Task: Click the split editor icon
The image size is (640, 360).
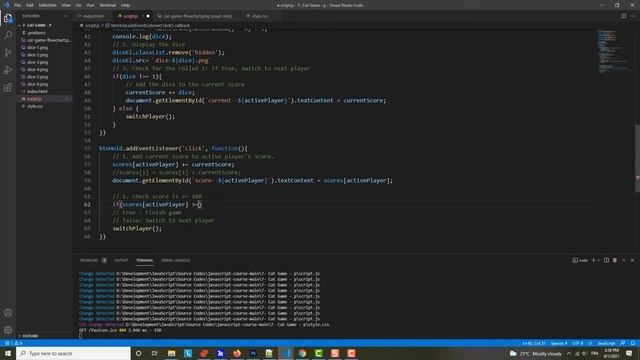Action: 624,16
